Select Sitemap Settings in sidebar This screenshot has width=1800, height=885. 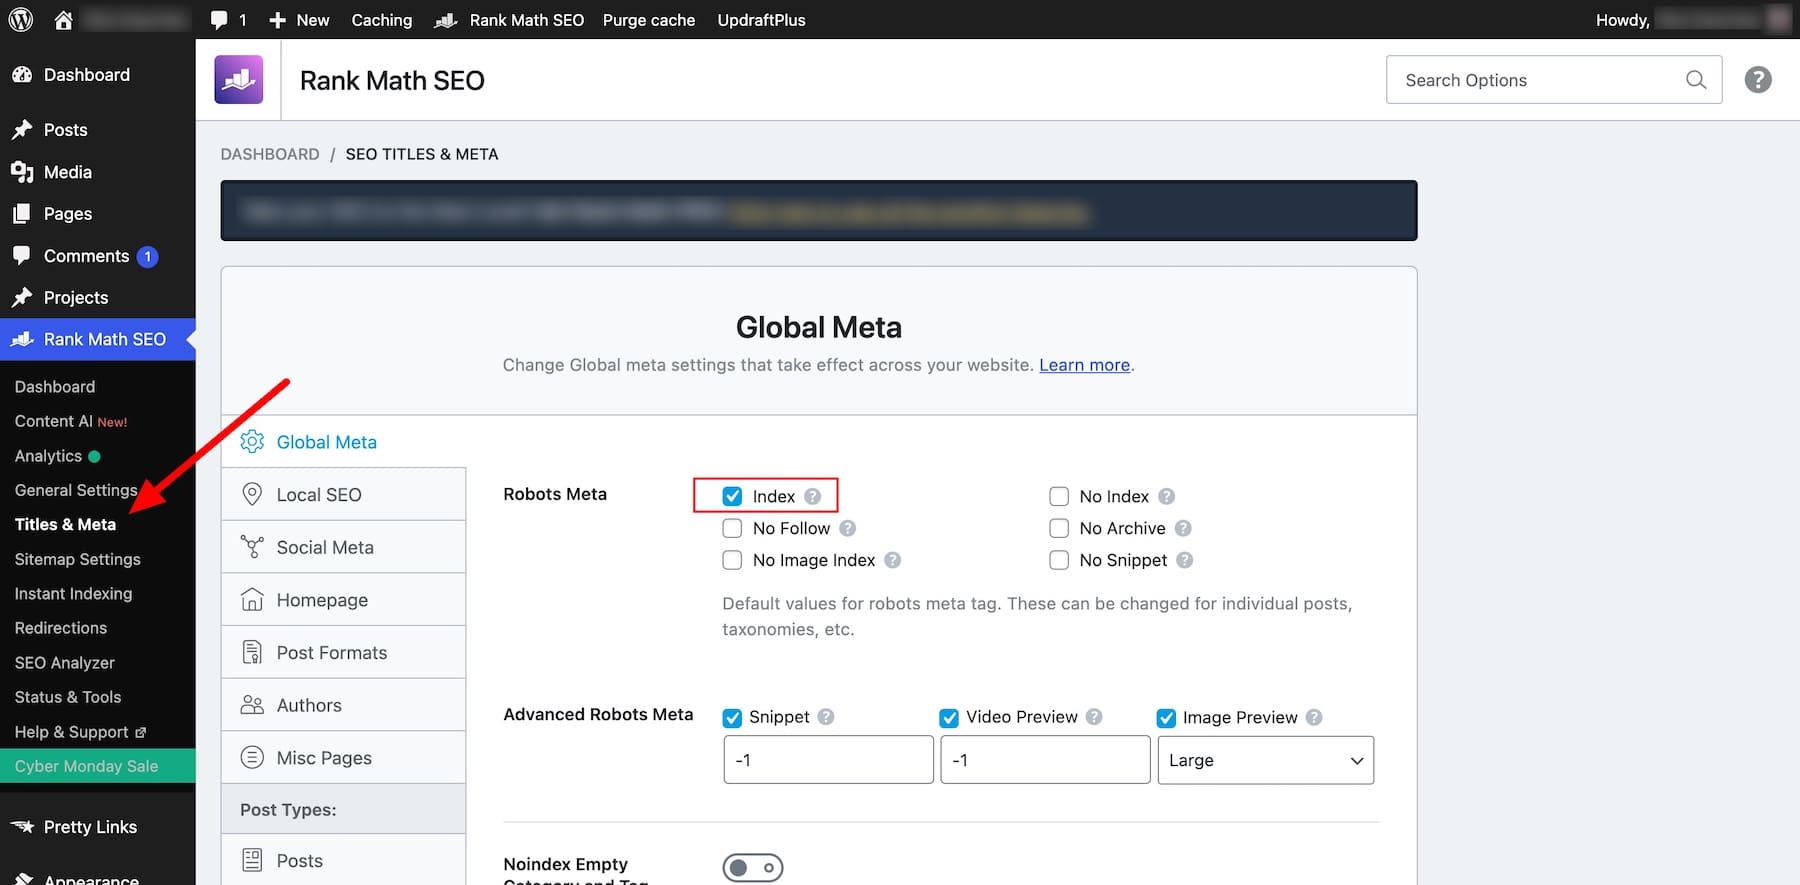pos(77,559)
